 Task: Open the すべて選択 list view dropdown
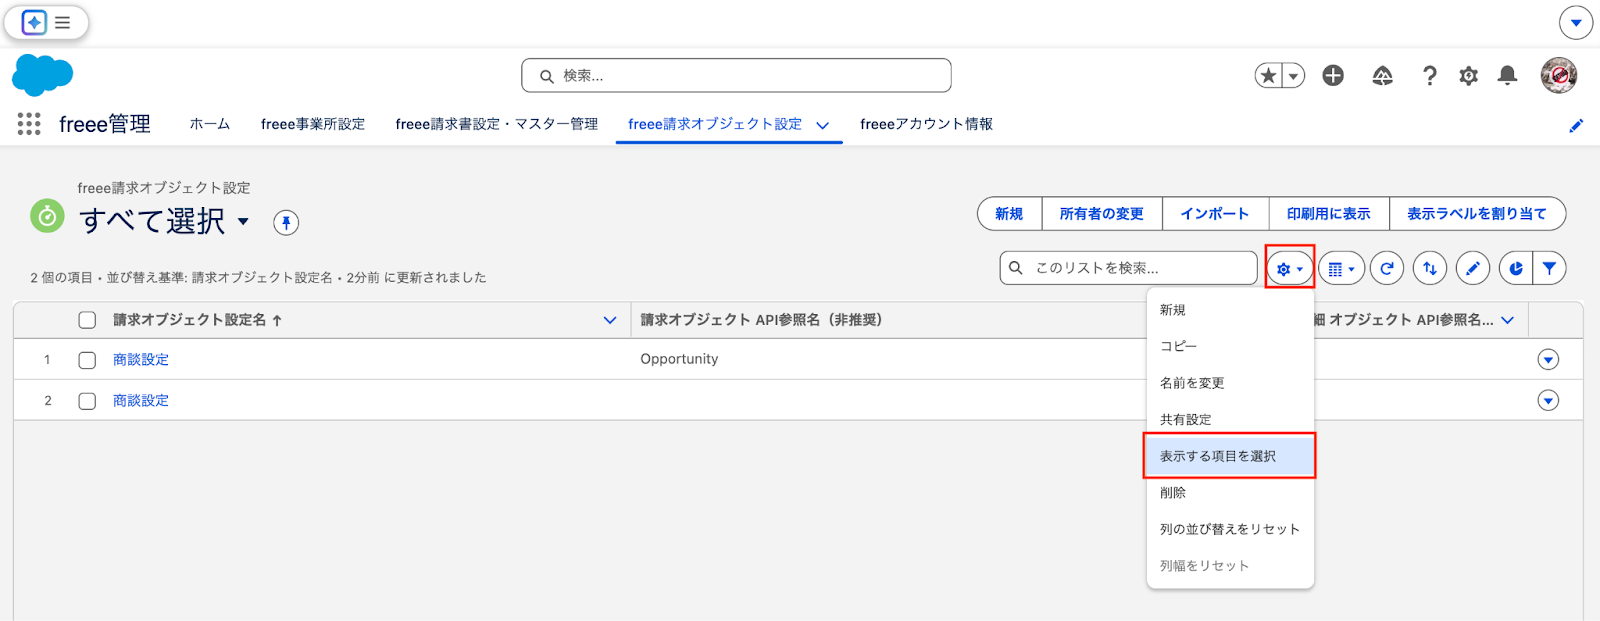click(x=243, y=221)
